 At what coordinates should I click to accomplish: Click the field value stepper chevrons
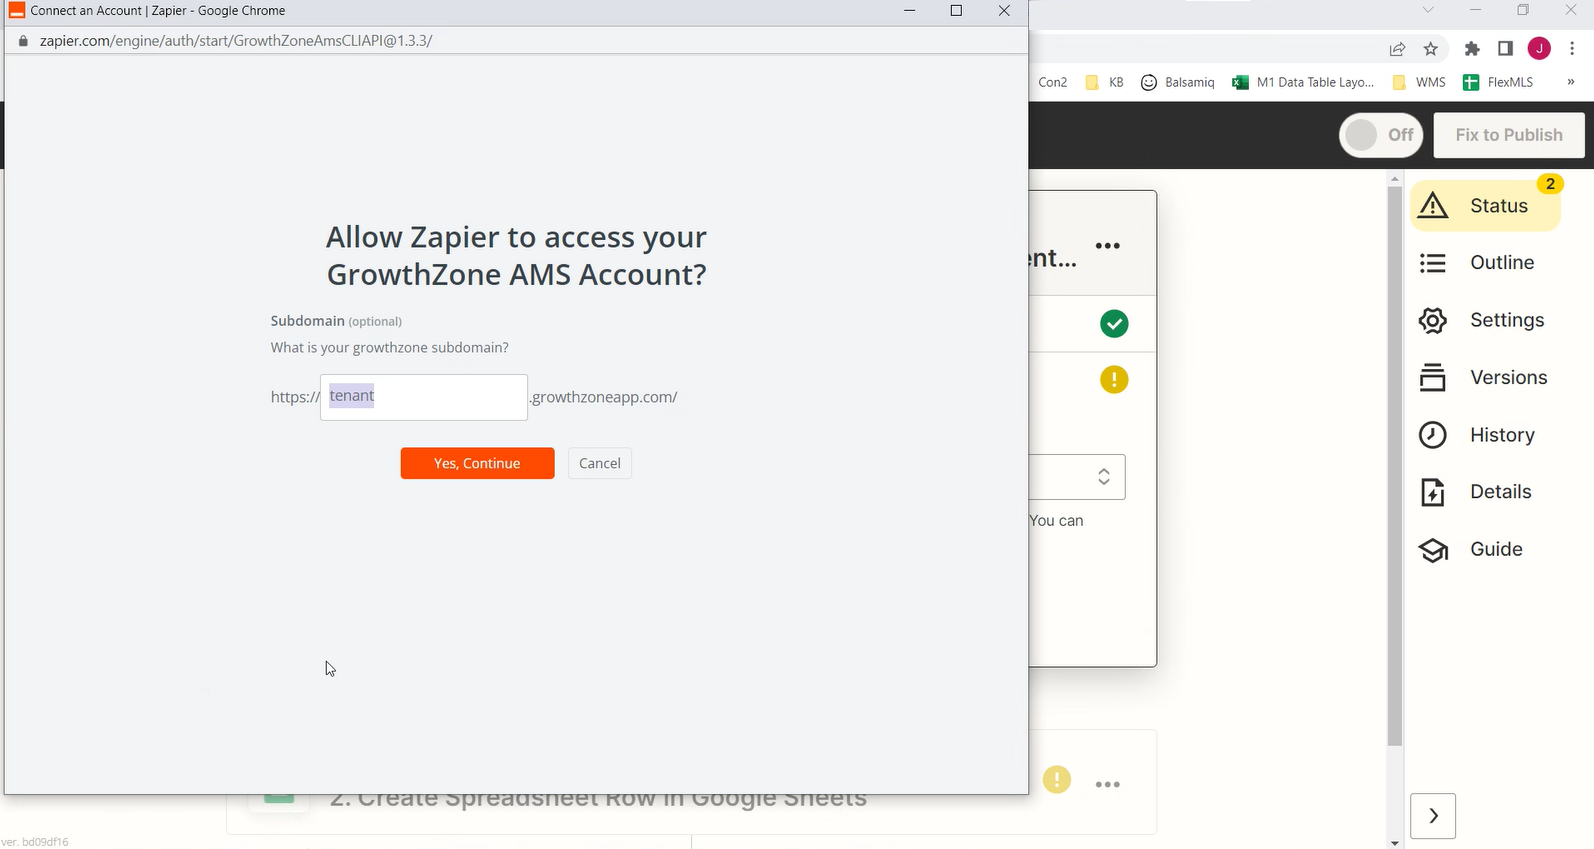point(1104,477)
